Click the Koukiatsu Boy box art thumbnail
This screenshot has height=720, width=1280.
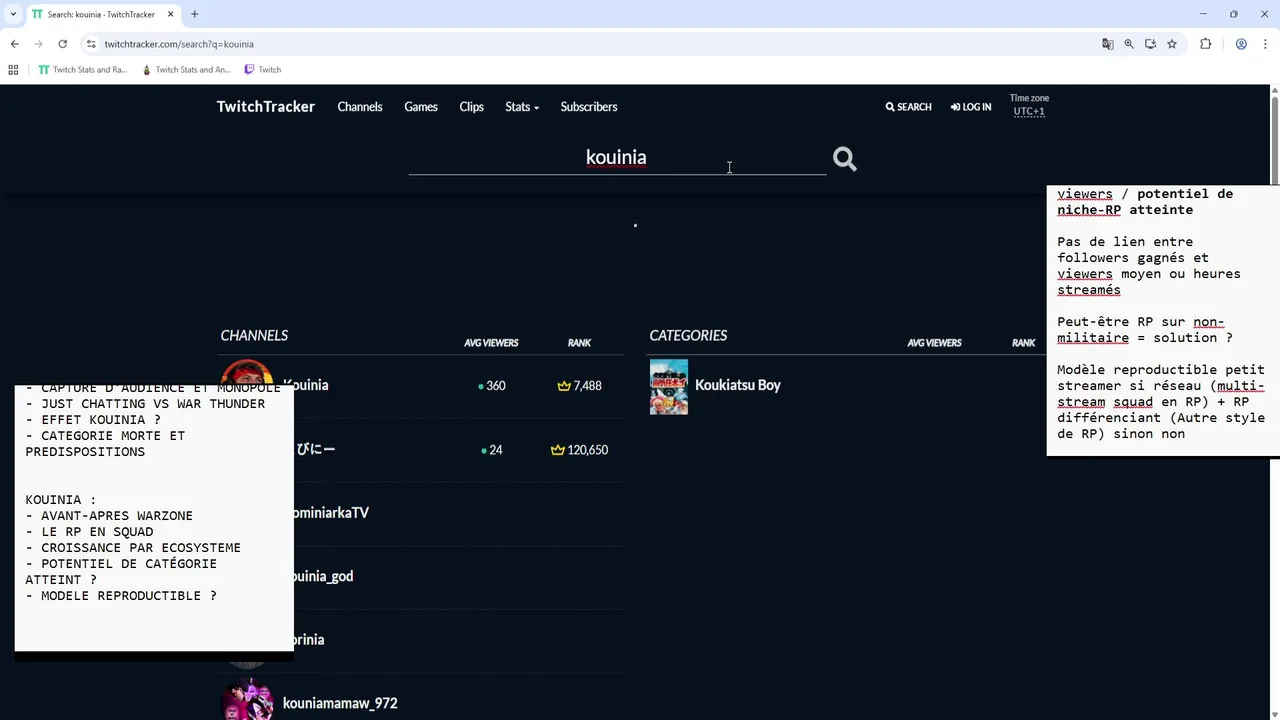[x=669, y=387]
